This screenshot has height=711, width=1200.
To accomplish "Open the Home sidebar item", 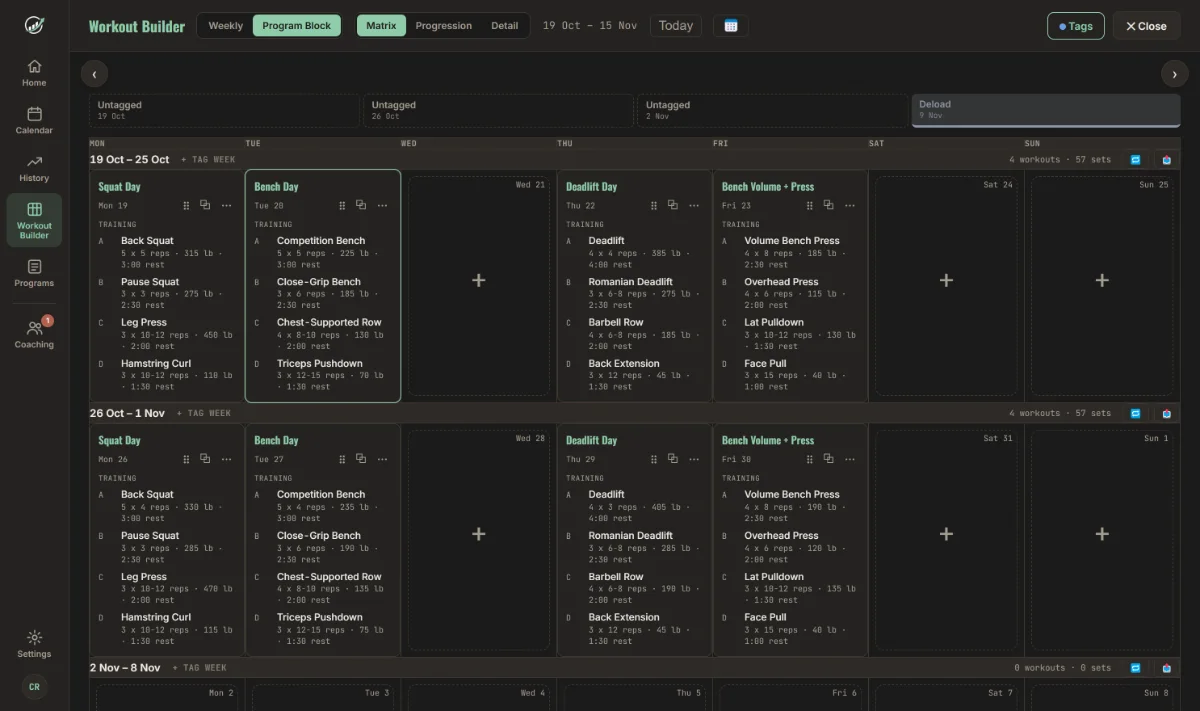I will coord(34,73).
